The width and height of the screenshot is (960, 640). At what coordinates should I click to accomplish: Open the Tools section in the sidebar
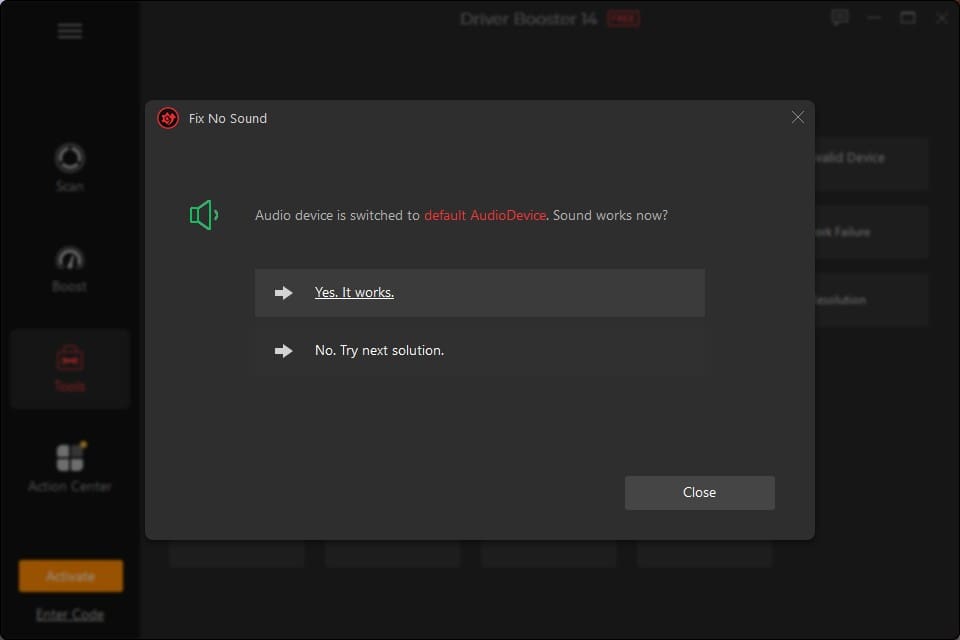tap(70, 369)
